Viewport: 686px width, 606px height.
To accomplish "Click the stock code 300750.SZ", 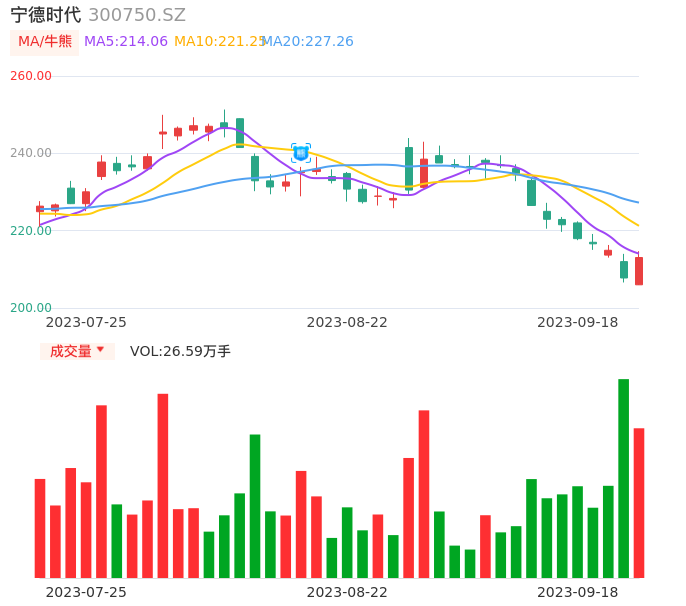I will (137, 15).
